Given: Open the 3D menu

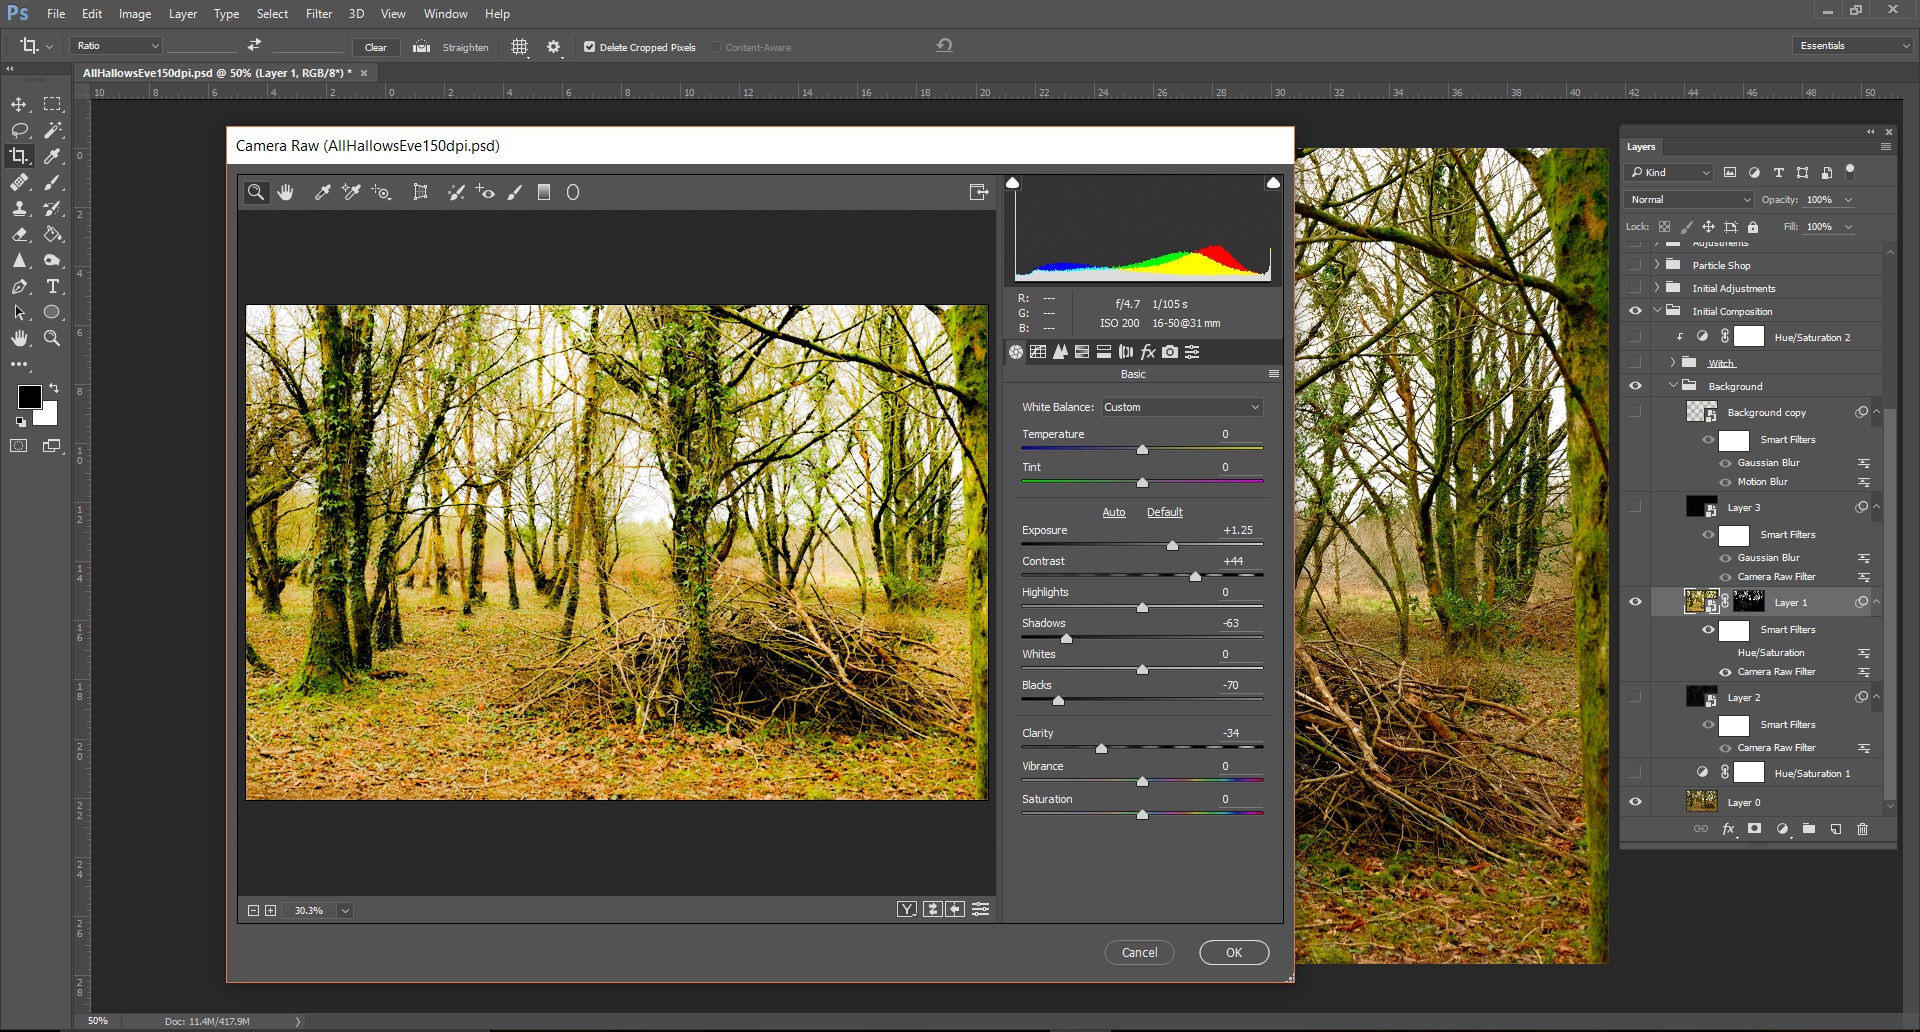Looking at the screenshot, I should coord(355,13).
